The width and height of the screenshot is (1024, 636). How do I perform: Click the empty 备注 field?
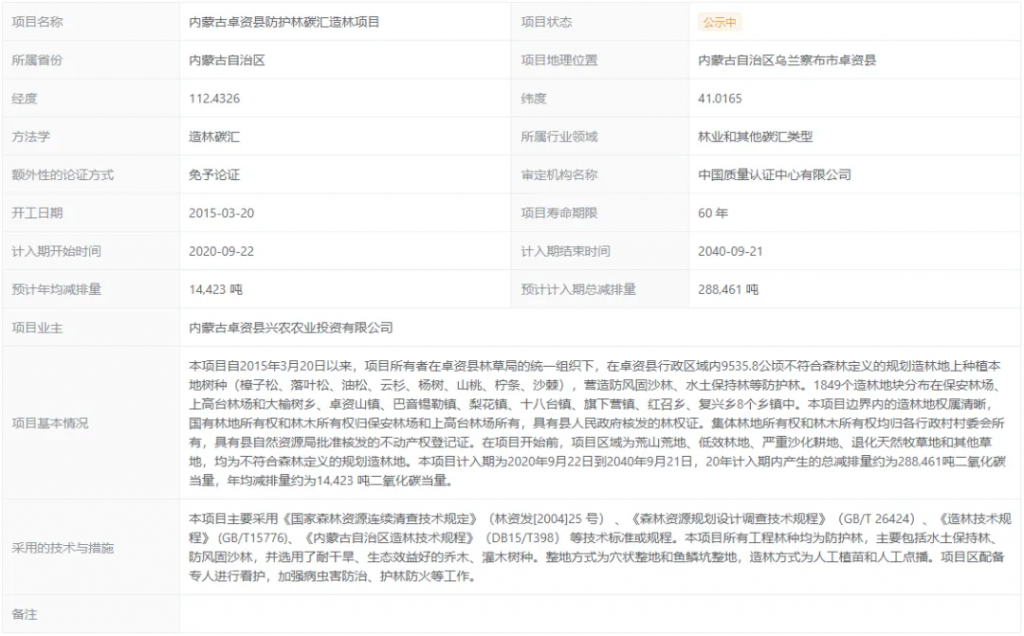coord(600,614)
